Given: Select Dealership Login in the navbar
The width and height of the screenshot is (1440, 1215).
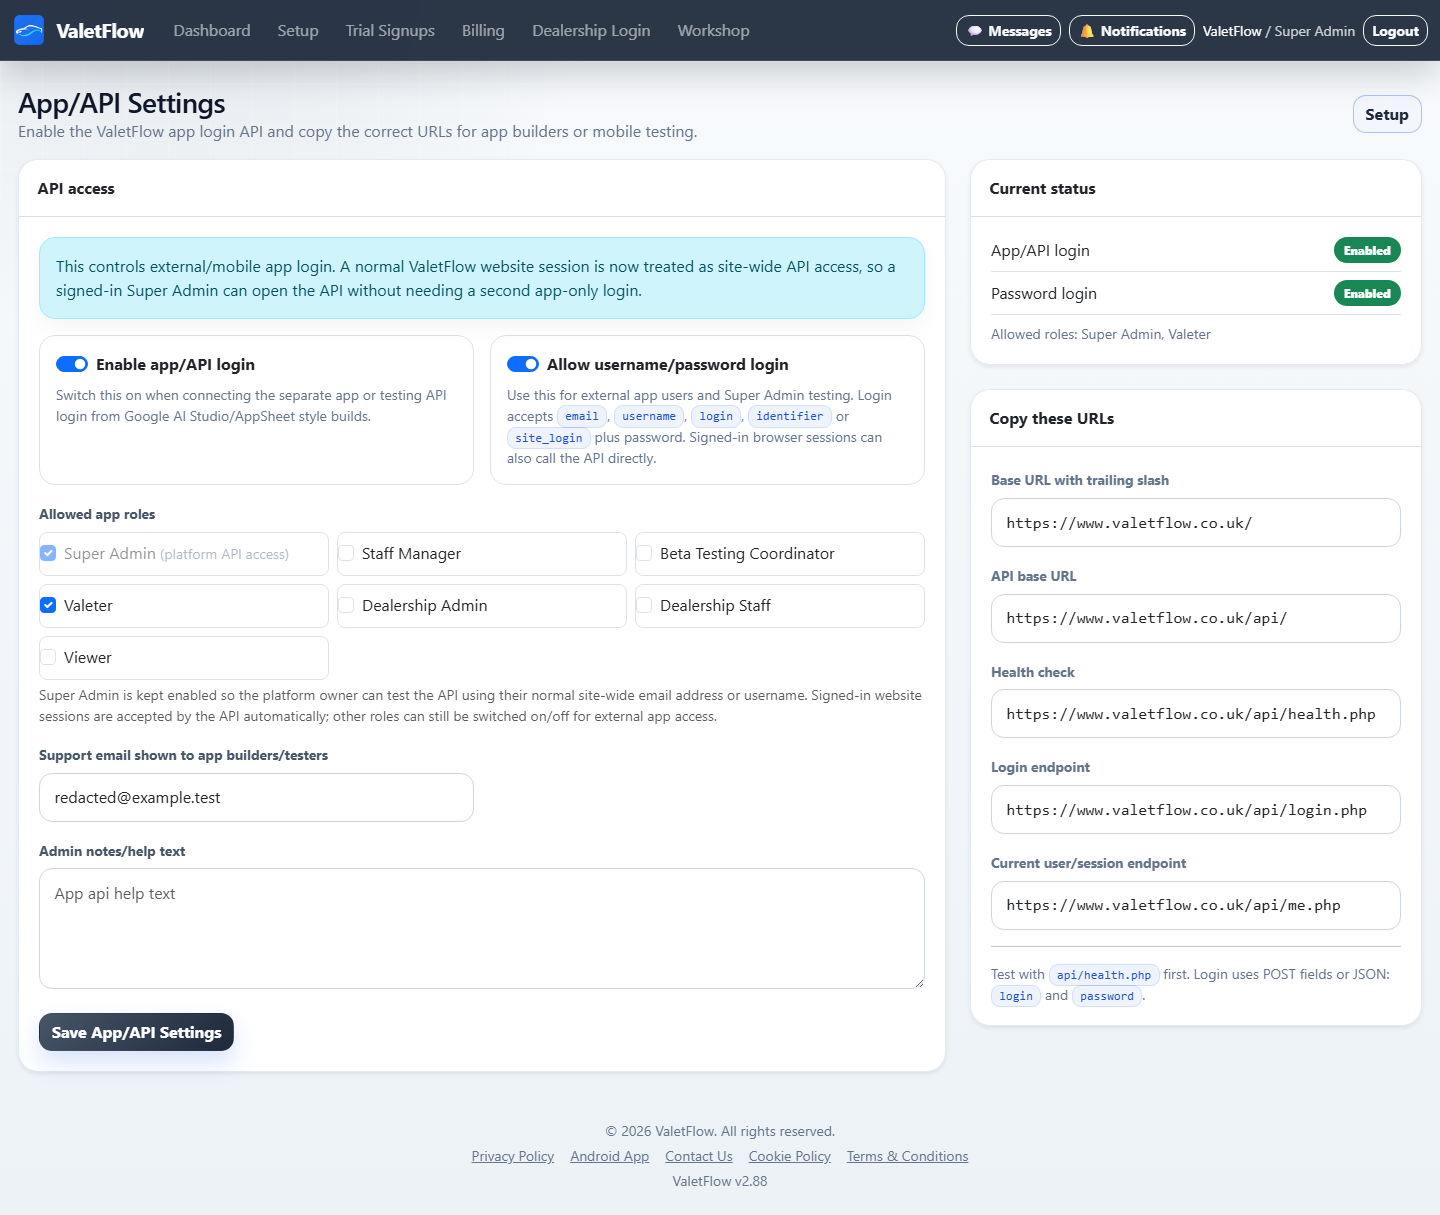Looking at the screenshot, I should click(591, 31).
